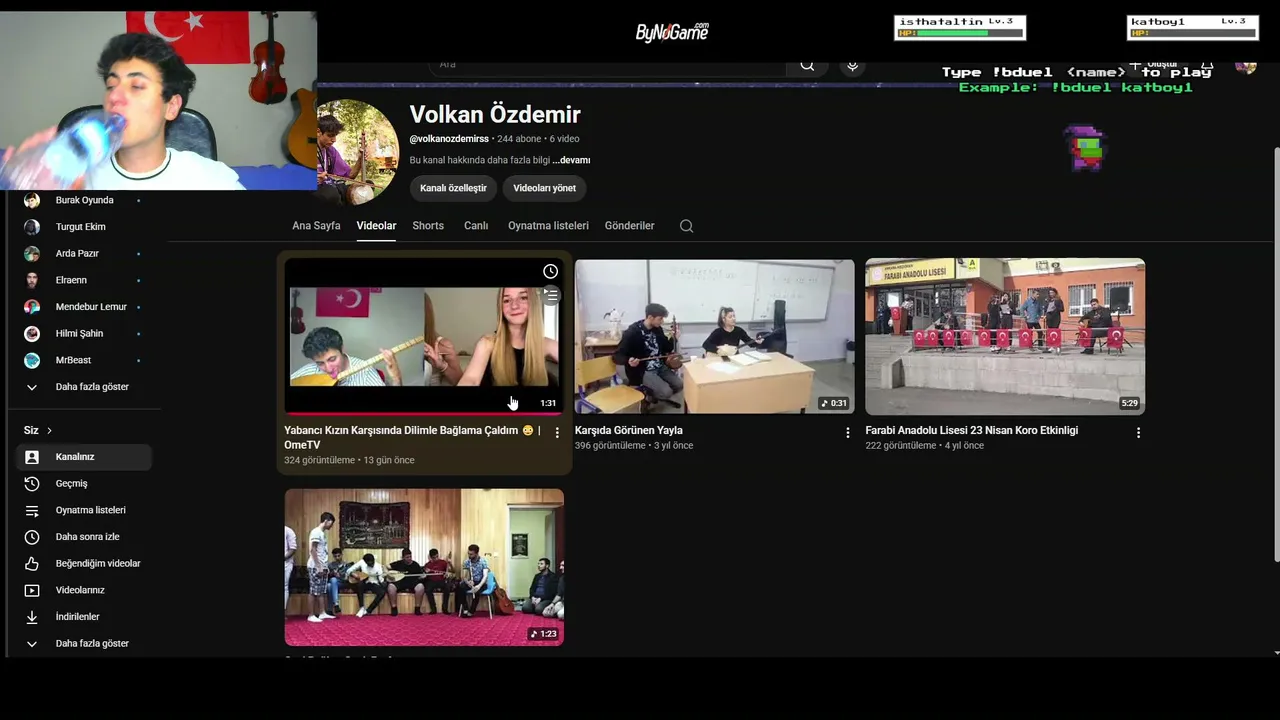Go to Hilmi Şahin subscription channel
The height and width of the screenshot is (720, 1280).
(84, 334)
